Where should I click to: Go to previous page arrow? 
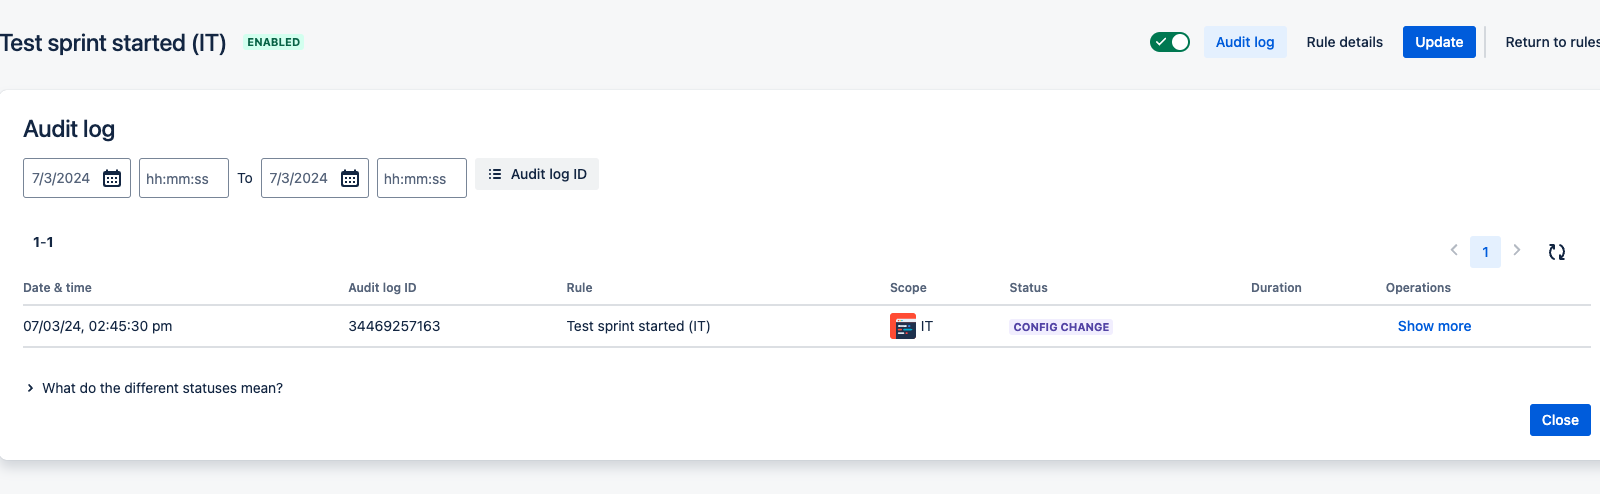pos(1454,250)
